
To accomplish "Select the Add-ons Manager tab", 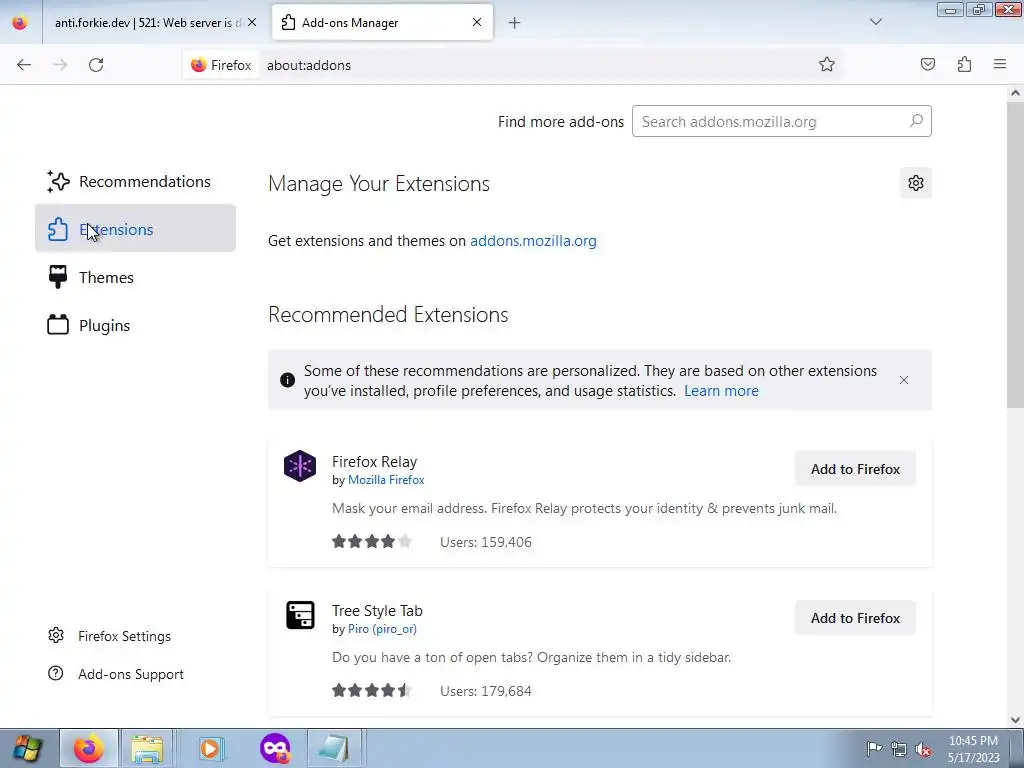I will 382,23.
